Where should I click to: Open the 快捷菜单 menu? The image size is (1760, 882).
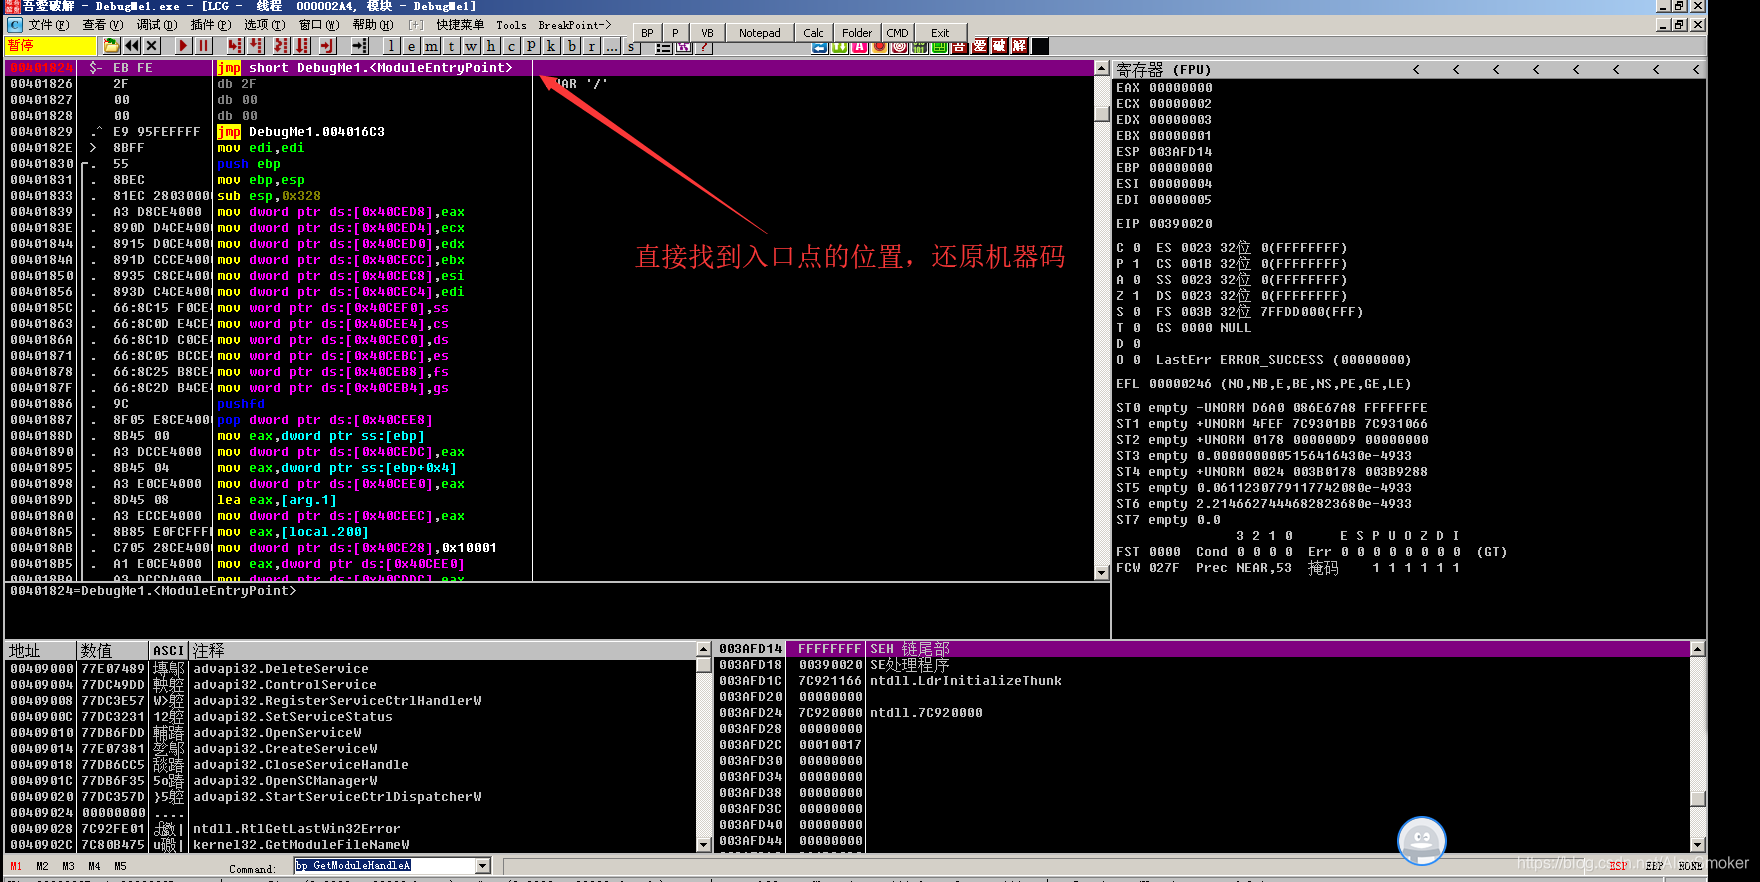pyautogui.click(x=460, y=25)
